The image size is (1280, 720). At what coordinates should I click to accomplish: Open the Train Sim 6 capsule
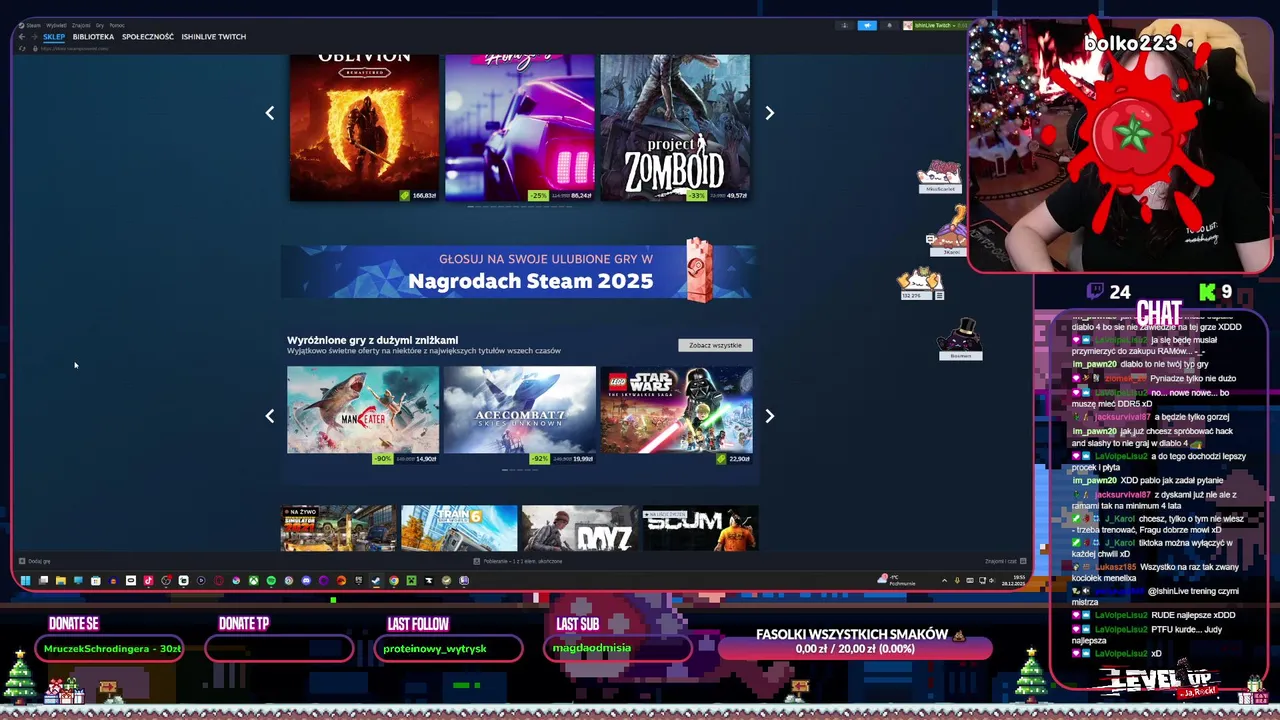pyautogui.click(x=459, y=528)
